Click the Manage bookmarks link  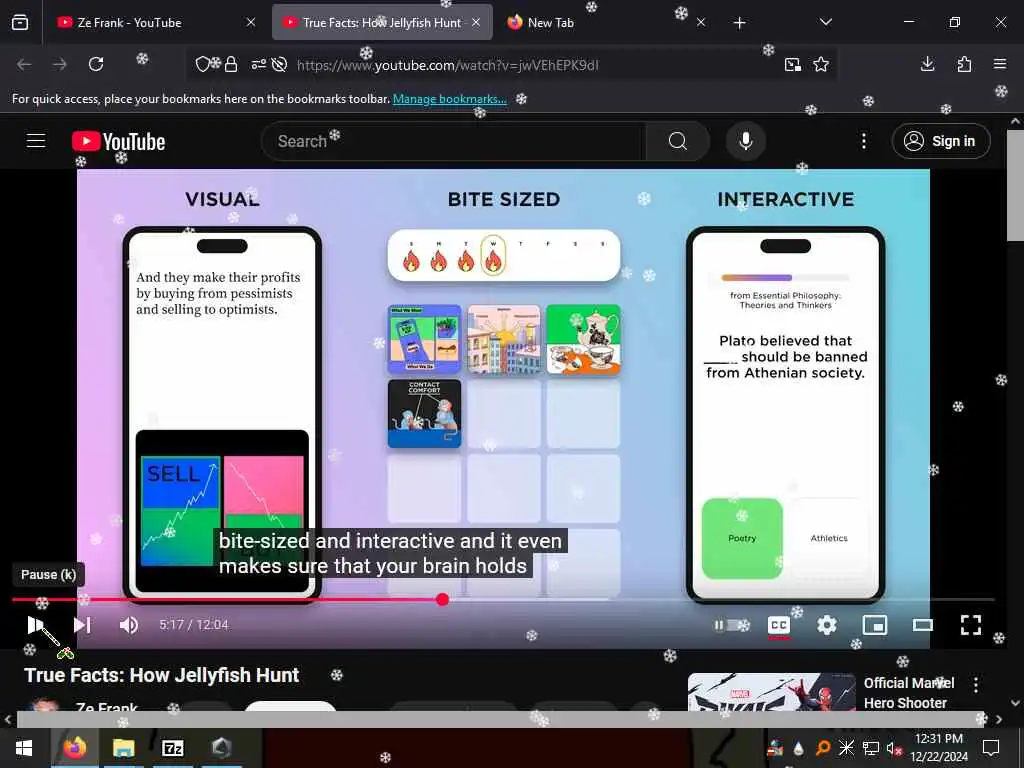449,99
